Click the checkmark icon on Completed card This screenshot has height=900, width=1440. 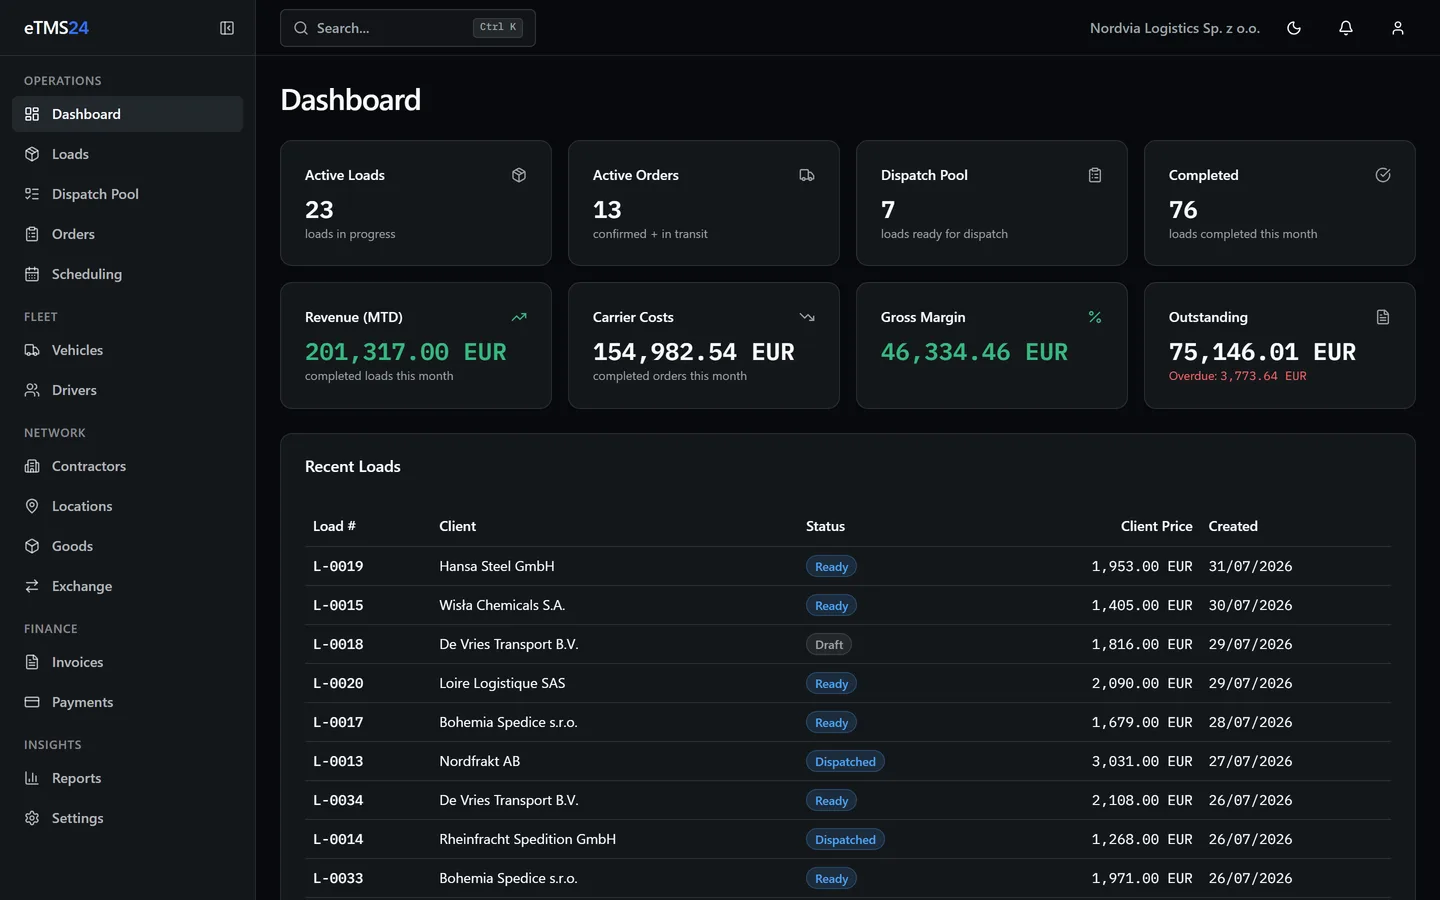point(1383,175)
